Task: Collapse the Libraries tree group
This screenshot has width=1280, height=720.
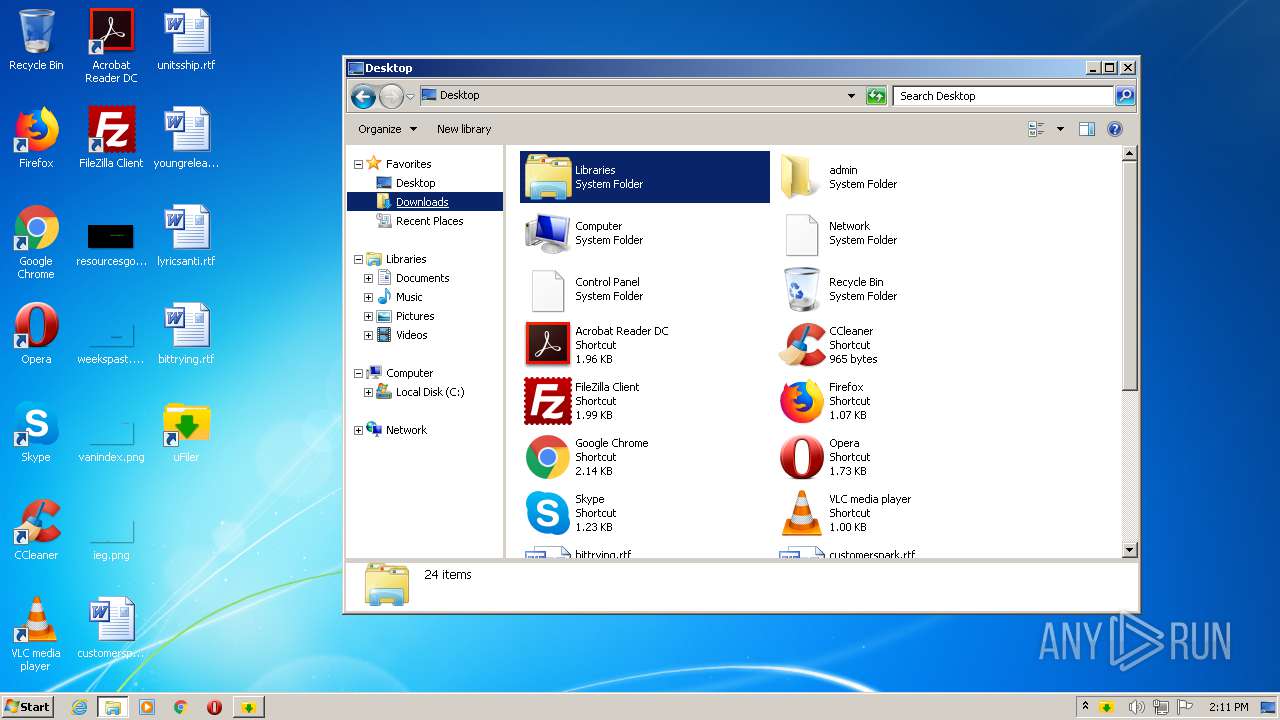Action: (358, 259)
